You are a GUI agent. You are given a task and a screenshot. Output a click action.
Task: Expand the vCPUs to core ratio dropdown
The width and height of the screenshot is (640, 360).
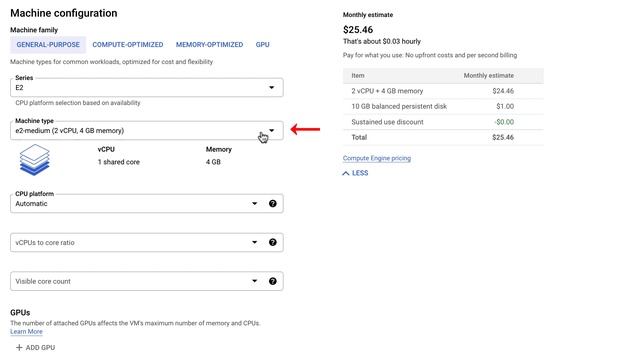[x=147, y=242]
